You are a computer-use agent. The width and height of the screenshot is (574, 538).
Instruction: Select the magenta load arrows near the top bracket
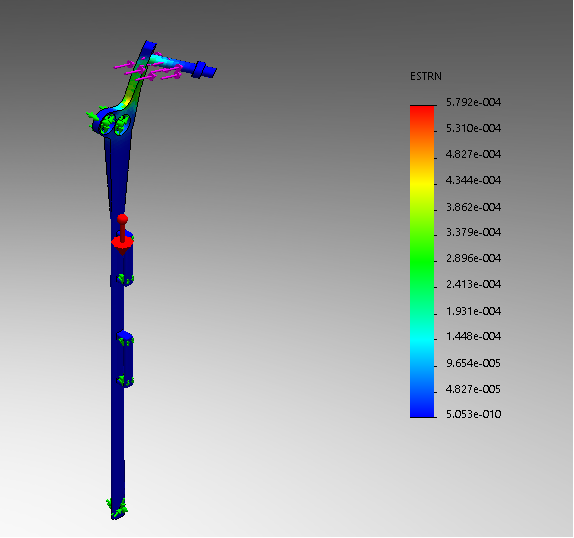148,70
